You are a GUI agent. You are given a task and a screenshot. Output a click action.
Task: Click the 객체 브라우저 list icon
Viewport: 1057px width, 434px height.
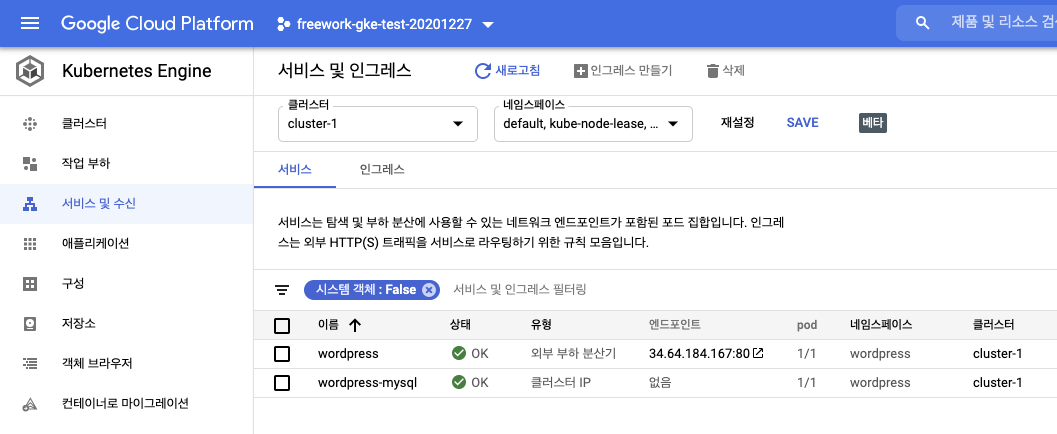point(30,364)
